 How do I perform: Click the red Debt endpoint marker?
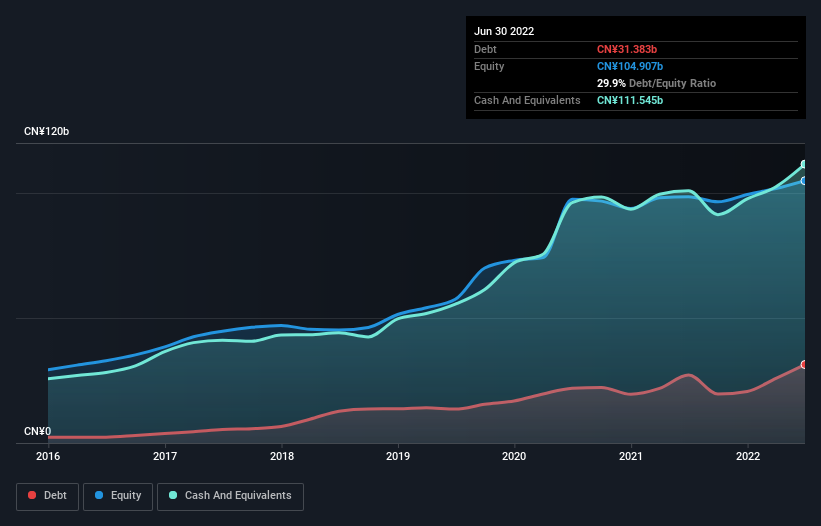[804, 364]
